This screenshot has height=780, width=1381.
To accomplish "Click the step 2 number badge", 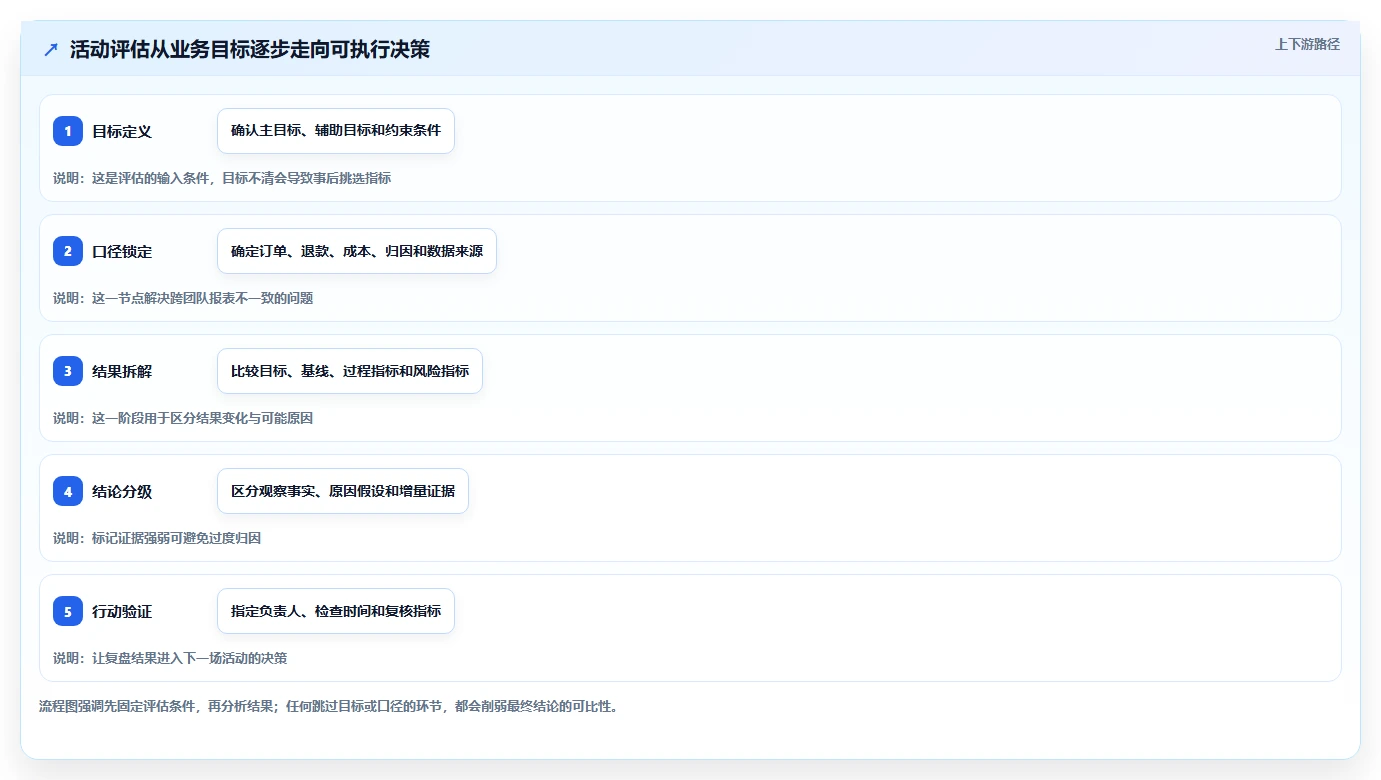I will (68, 251).
